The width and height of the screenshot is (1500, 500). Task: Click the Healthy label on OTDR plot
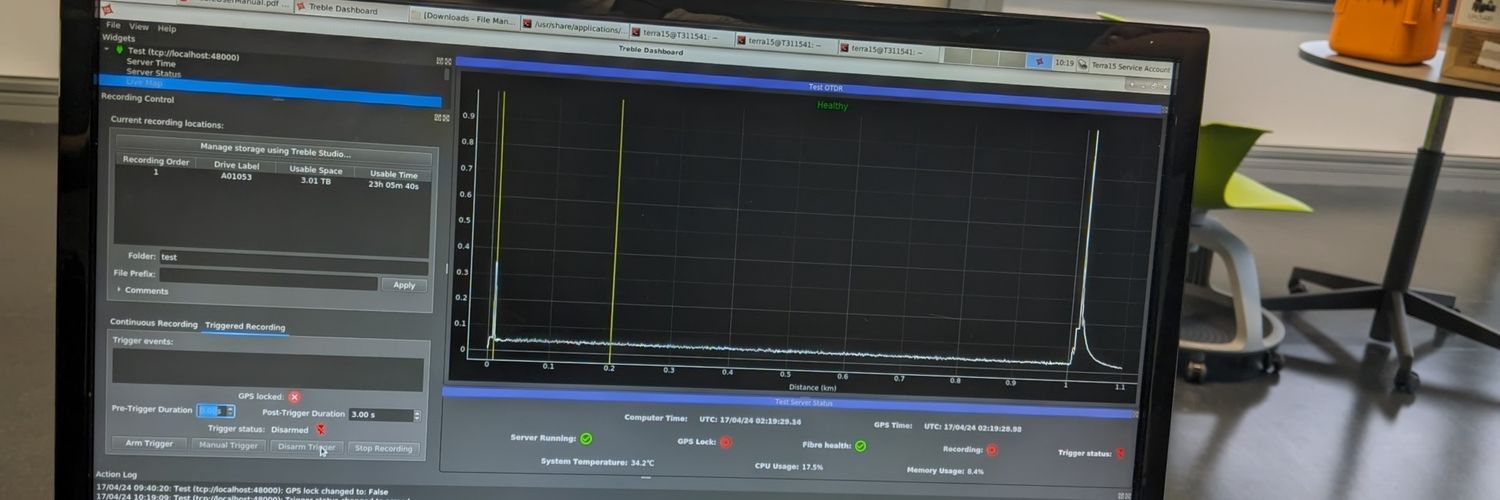click(x=832, y=104)
